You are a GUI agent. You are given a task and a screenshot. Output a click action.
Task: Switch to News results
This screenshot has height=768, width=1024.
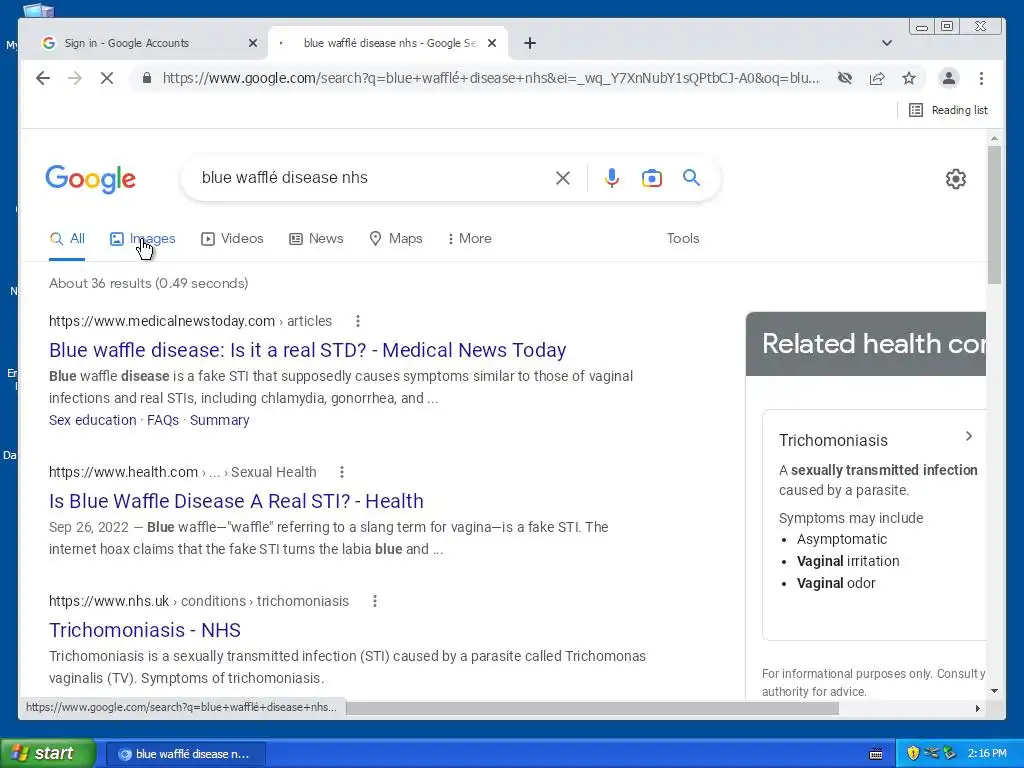pos(316,239)
